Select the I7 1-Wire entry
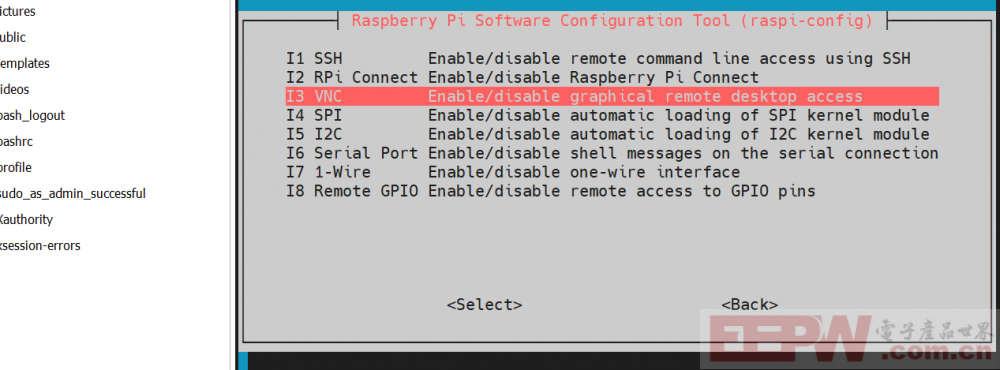This screenshot has width=1000, height=370. click(x=513, y=172)
